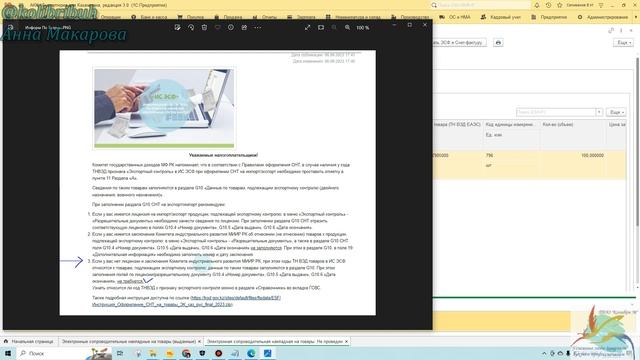640x360 pixels.
Task: Open the Еще dropdown above goods table
Action: tap(616, 112)
